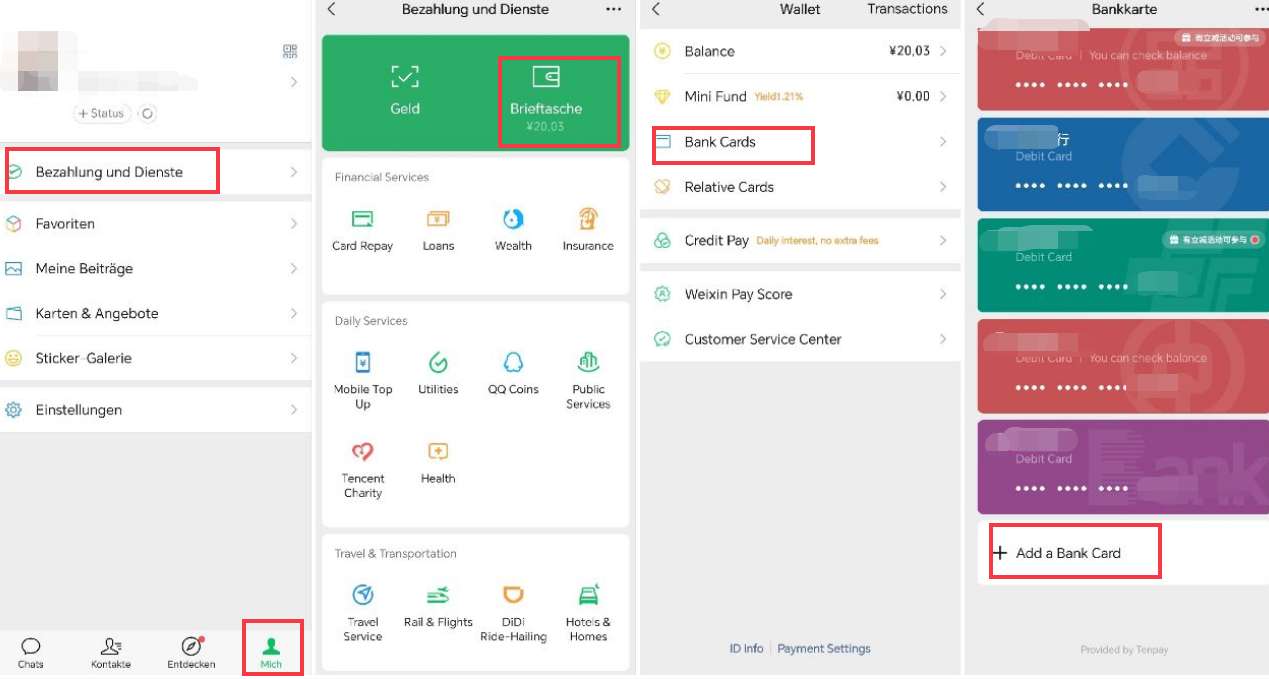The height and width of the screenshot is (679, 1269).
Task: Open Payment Settings link
Action: tap(824, 649)
